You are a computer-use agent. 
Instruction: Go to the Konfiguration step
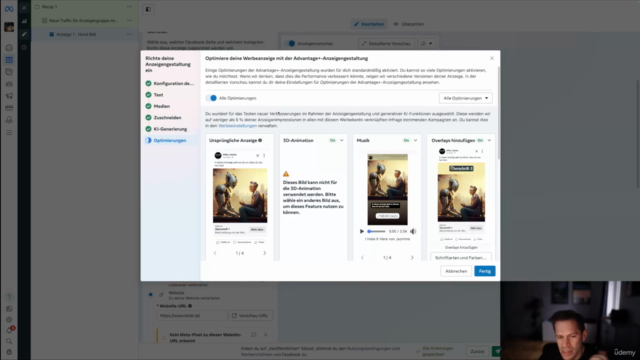170,83
